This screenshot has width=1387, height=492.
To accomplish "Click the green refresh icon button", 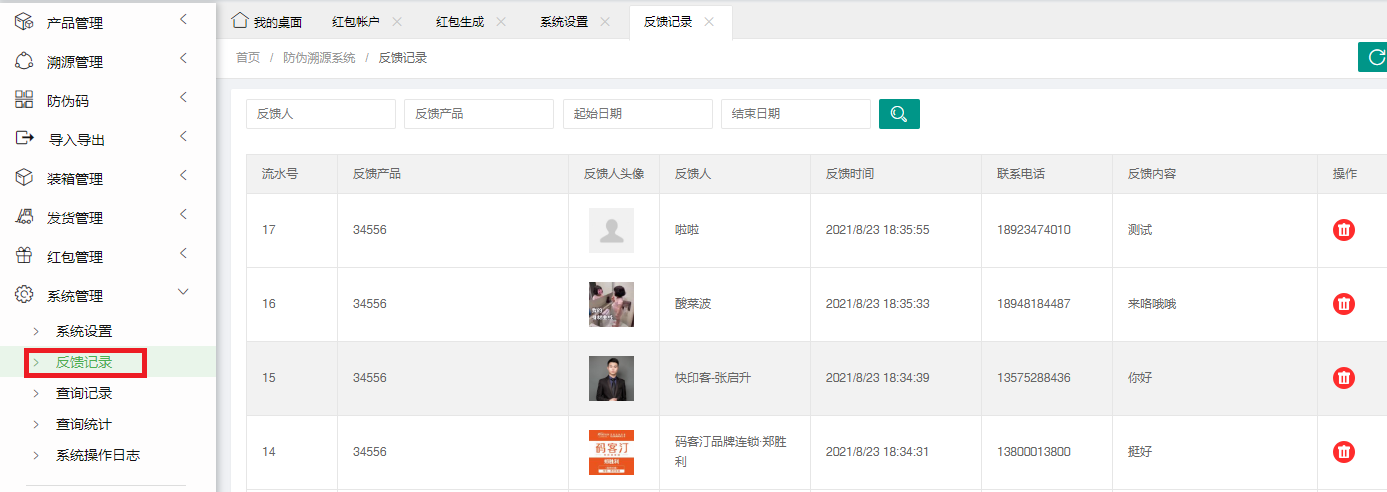I will click(x=1373, y=58).
